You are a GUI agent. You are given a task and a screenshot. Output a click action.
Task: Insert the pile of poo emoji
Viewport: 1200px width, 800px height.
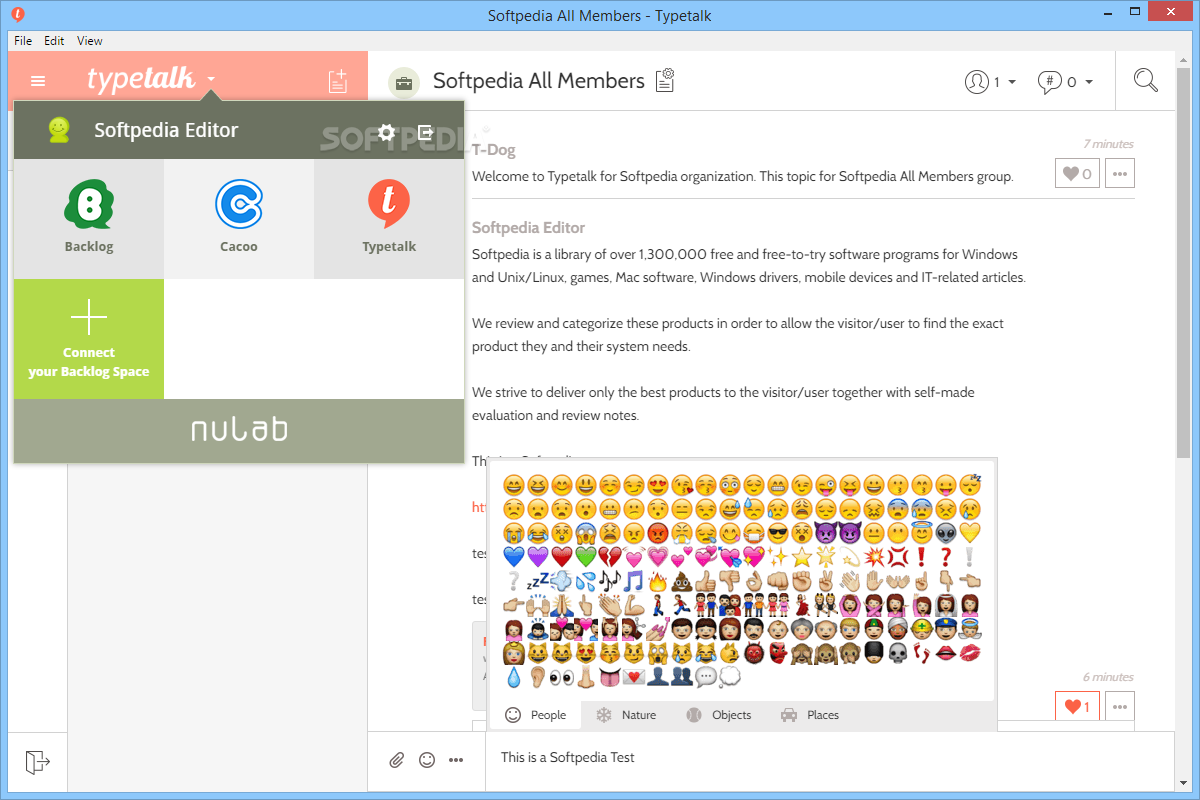click(682, 580)
